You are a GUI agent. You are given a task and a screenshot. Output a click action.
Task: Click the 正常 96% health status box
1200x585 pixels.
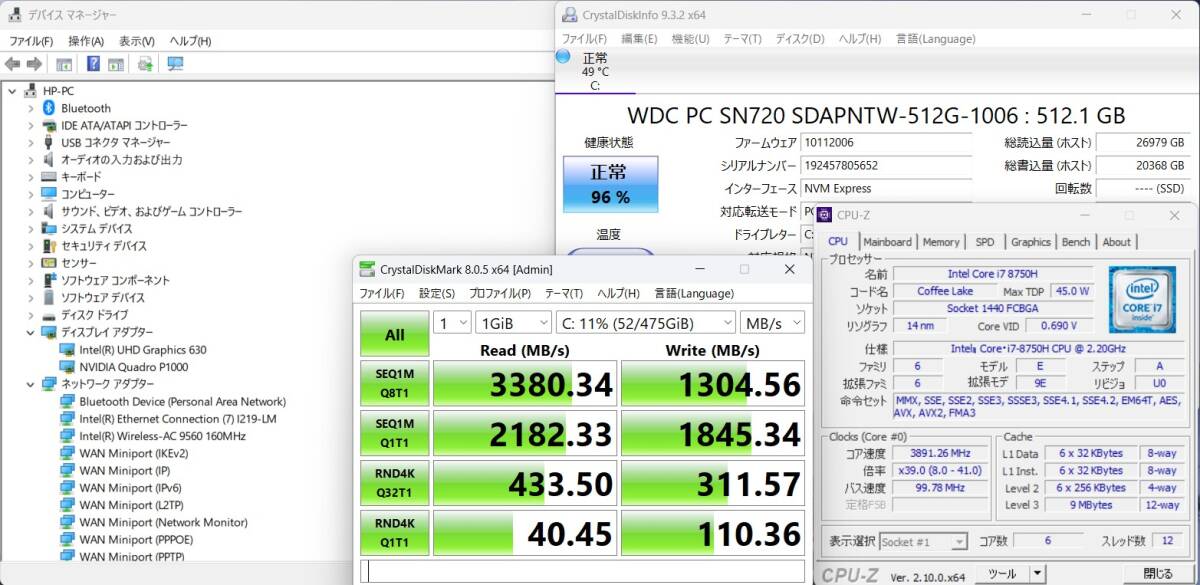[x=610, y=184]
